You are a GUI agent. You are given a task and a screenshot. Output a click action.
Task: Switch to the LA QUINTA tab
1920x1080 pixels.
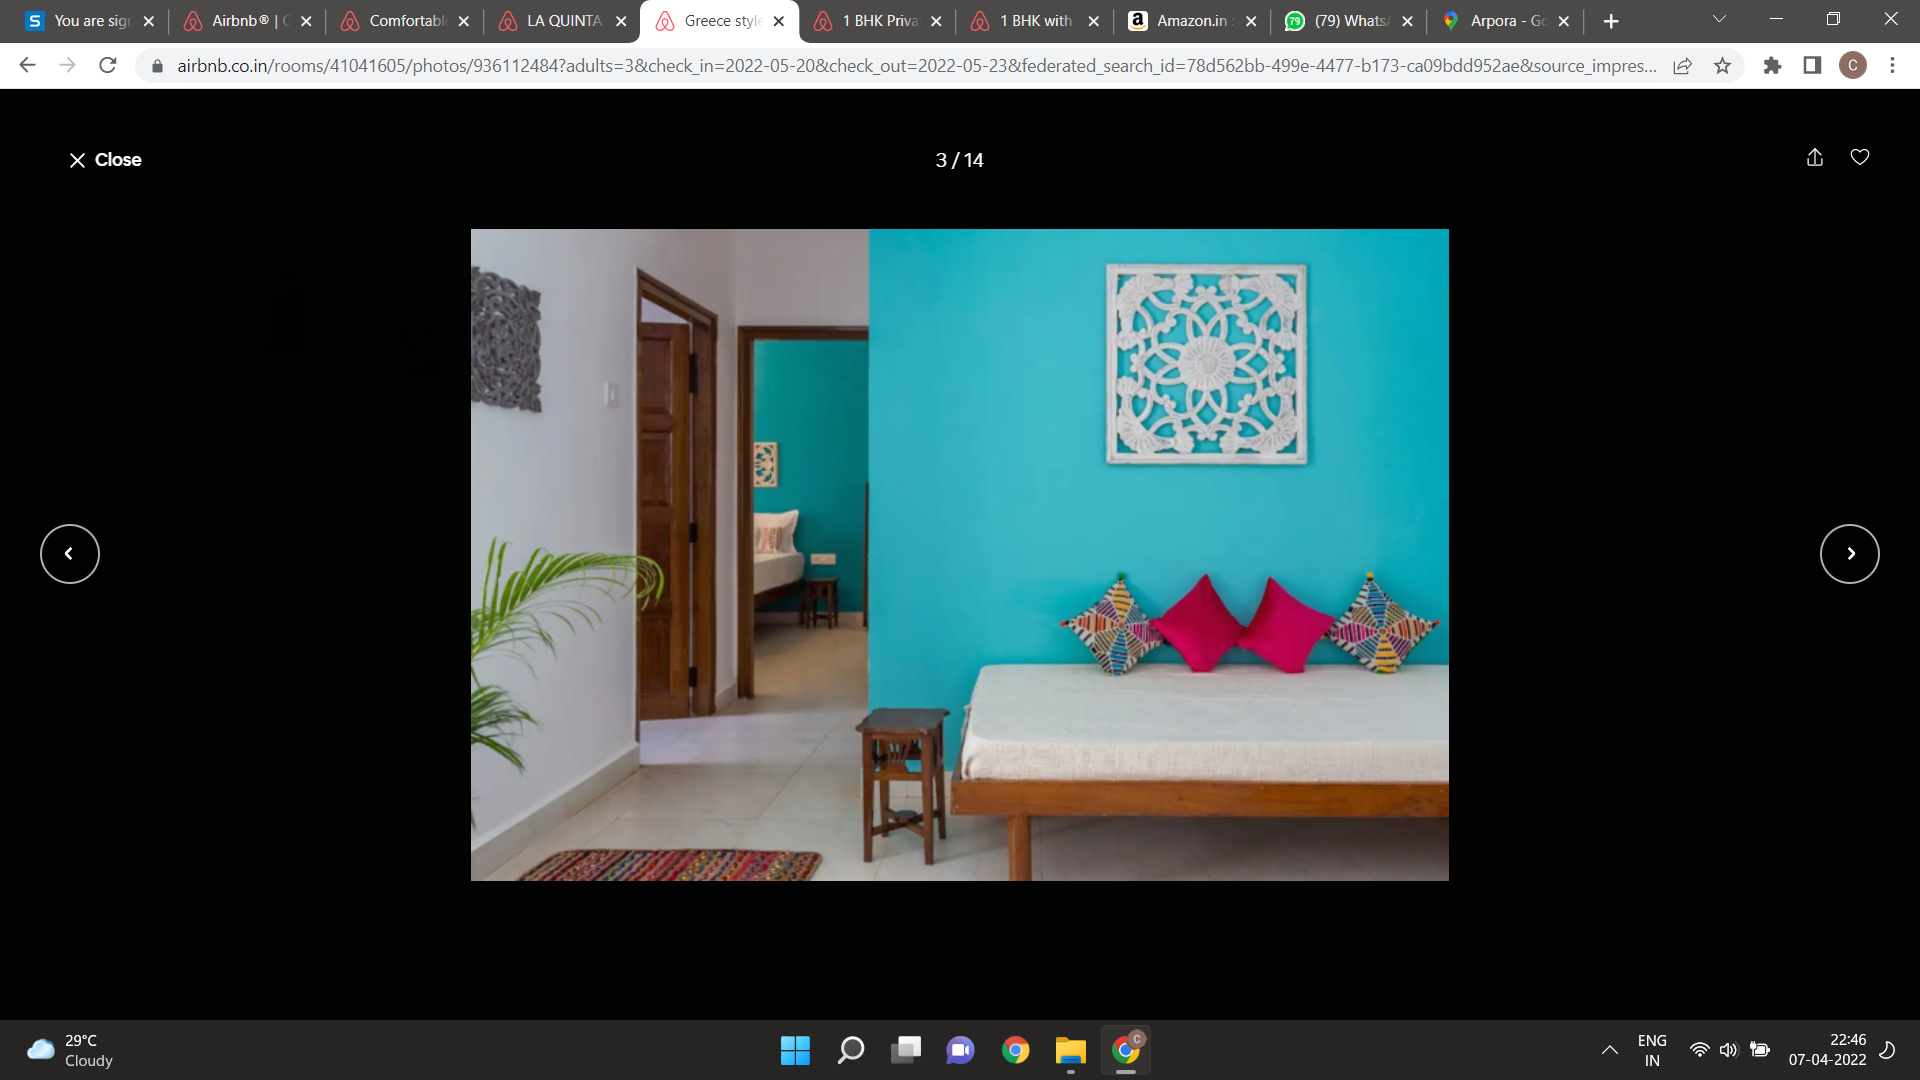pos(563,21)
